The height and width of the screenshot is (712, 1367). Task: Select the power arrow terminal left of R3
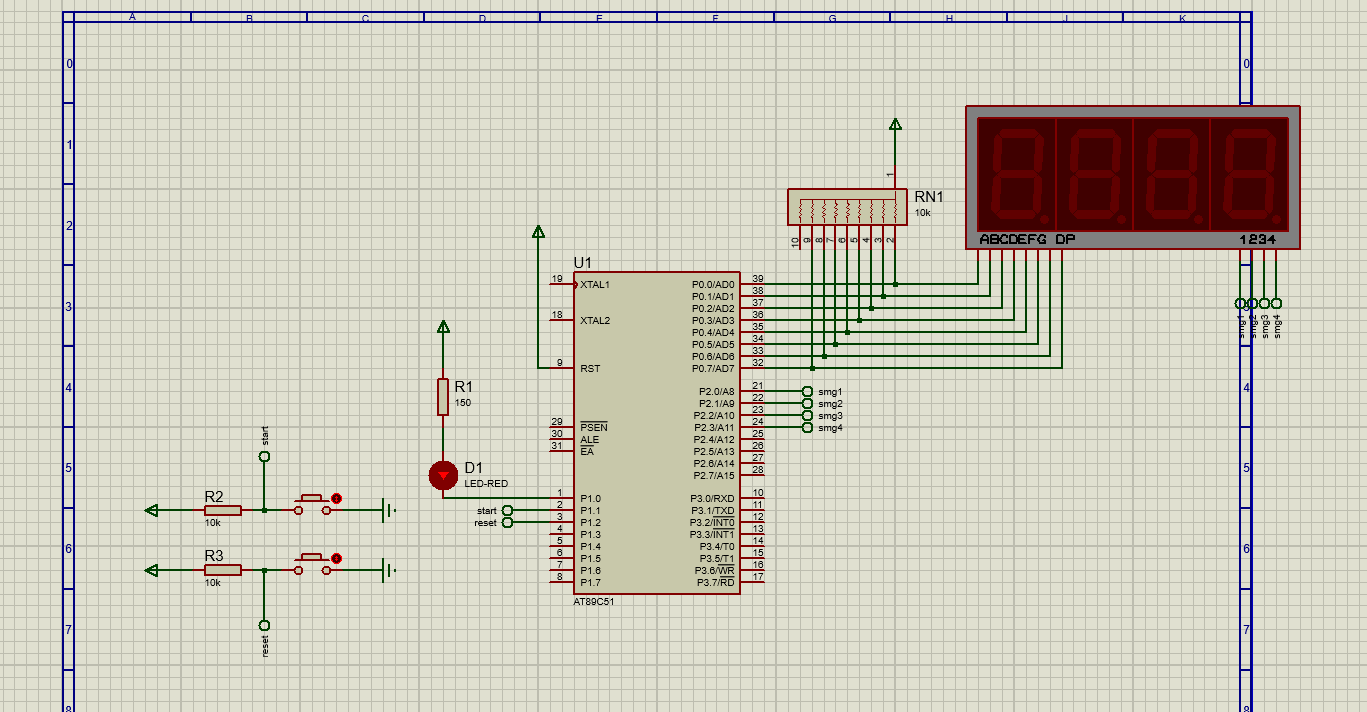(x=152, y=570)
